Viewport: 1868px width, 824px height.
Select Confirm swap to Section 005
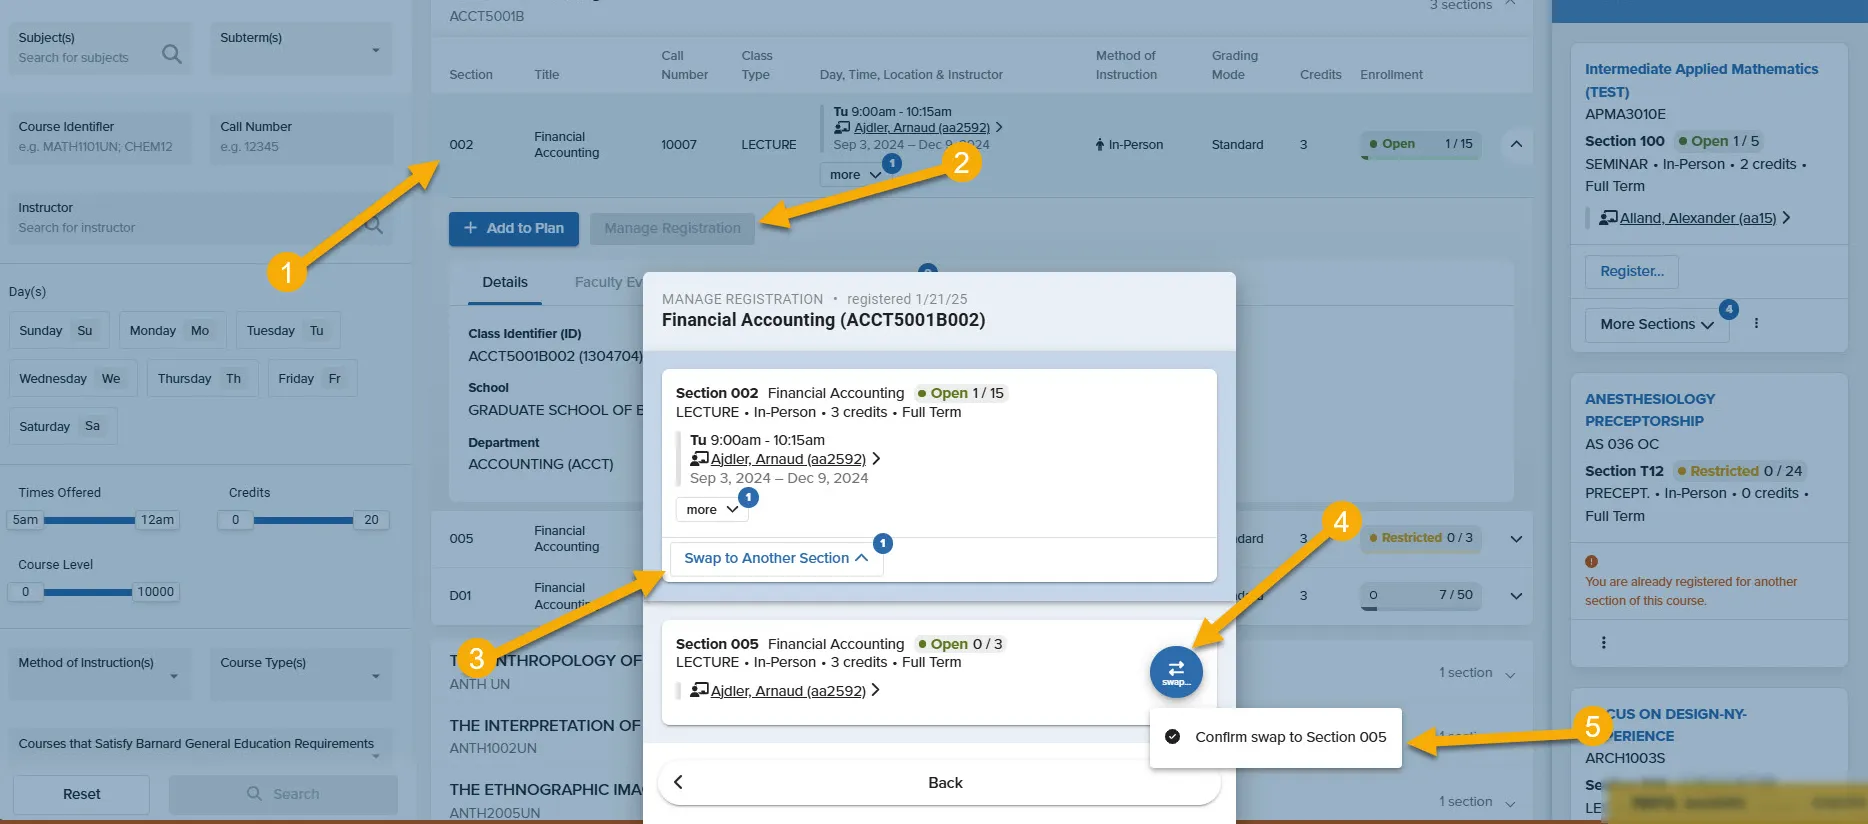(1276, 737)
